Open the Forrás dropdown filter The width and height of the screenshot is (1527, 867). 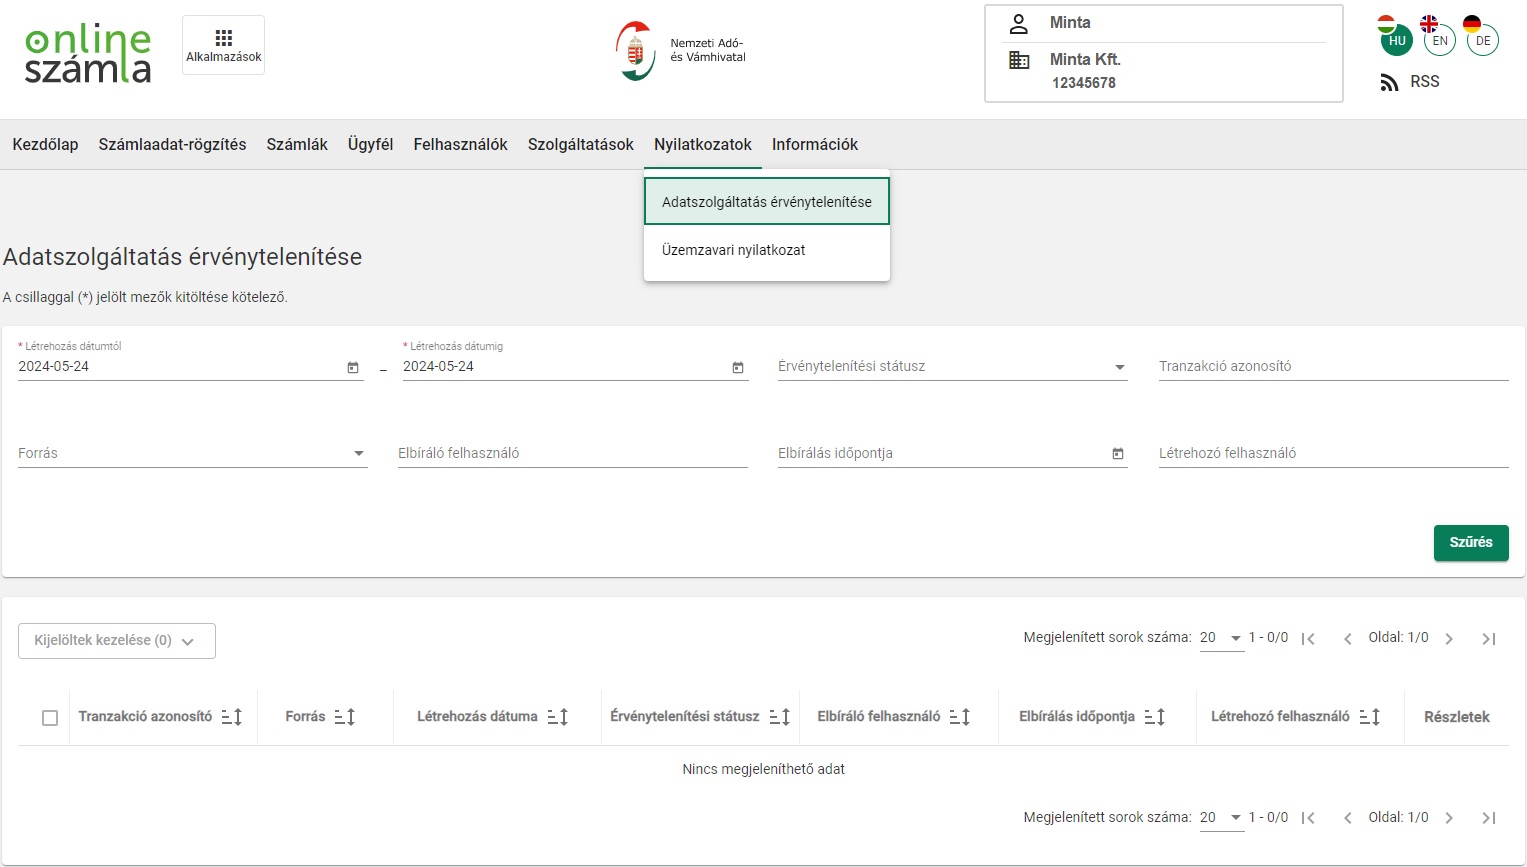pyautogui.click(x=359, y=454)
